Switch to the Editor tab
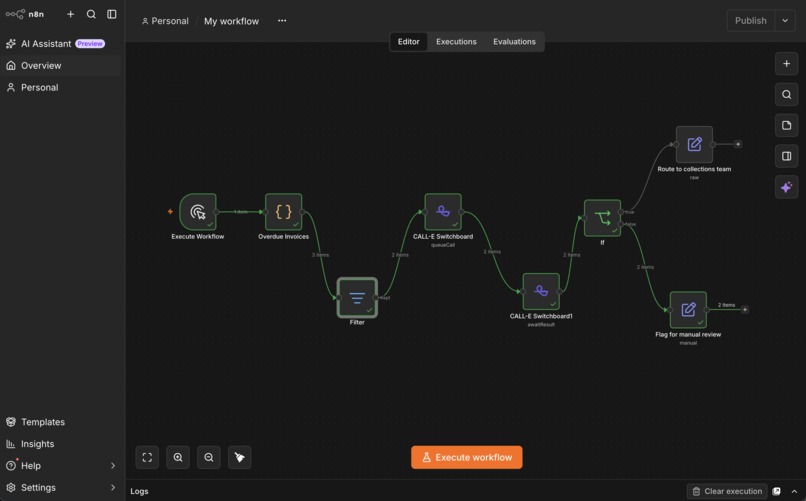The image size is (806, 501). [x=409, y=42]
